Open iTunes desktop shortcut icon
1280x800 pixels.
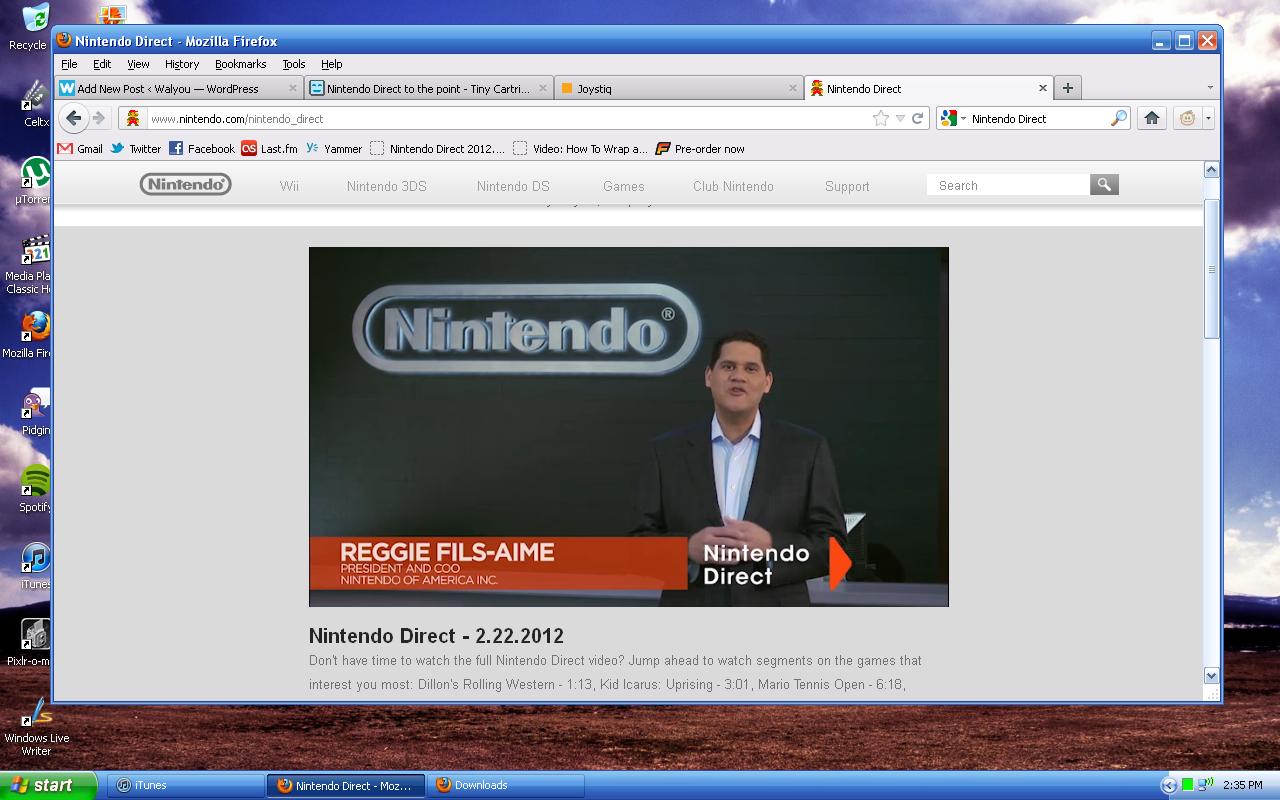(x=36, y=560)
